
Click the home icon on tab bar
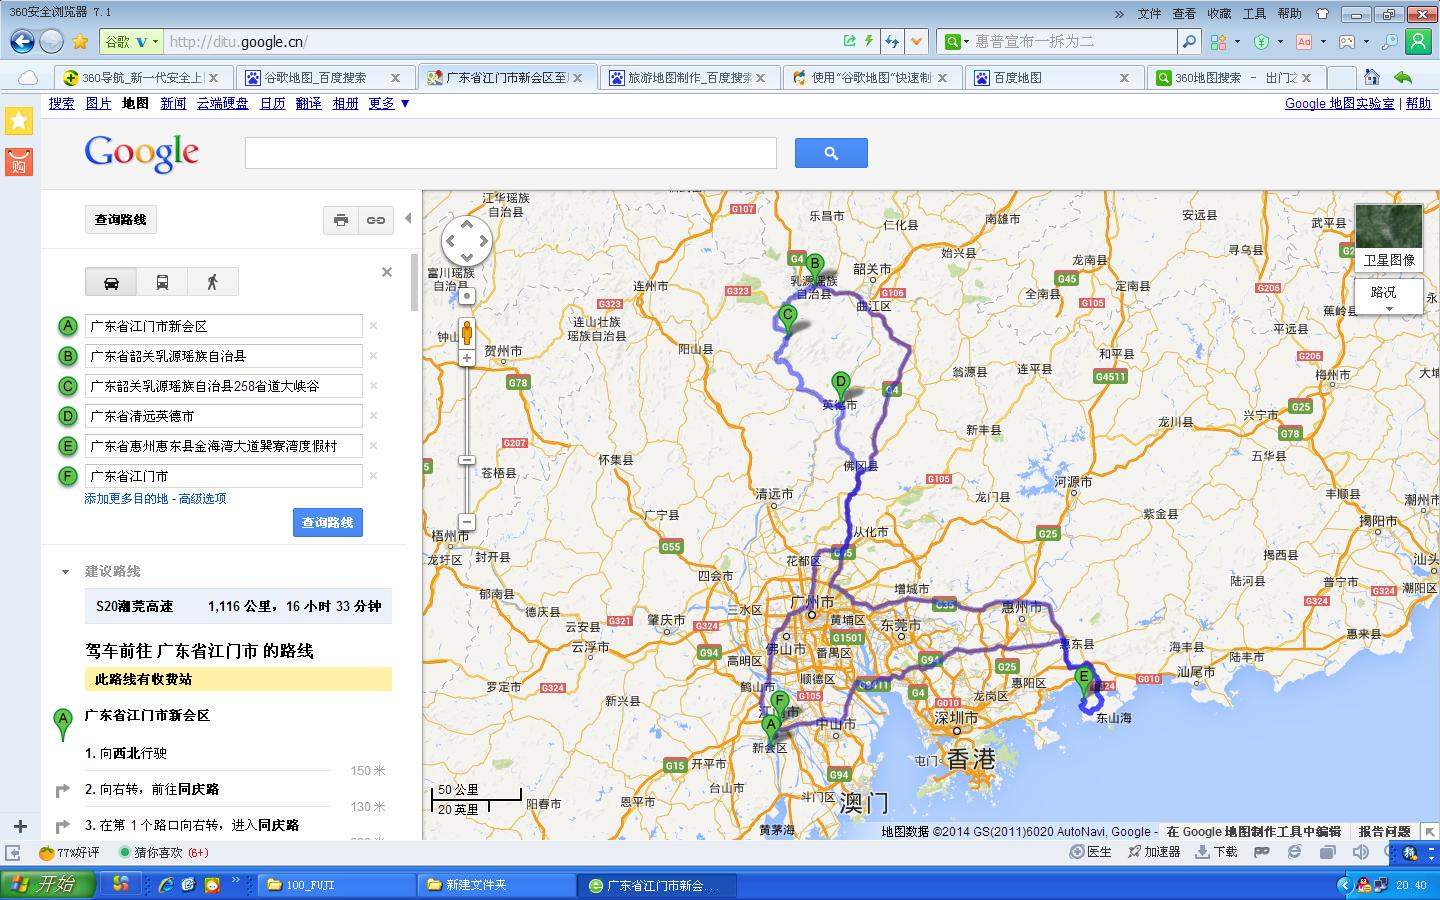tap(1371, 77)
